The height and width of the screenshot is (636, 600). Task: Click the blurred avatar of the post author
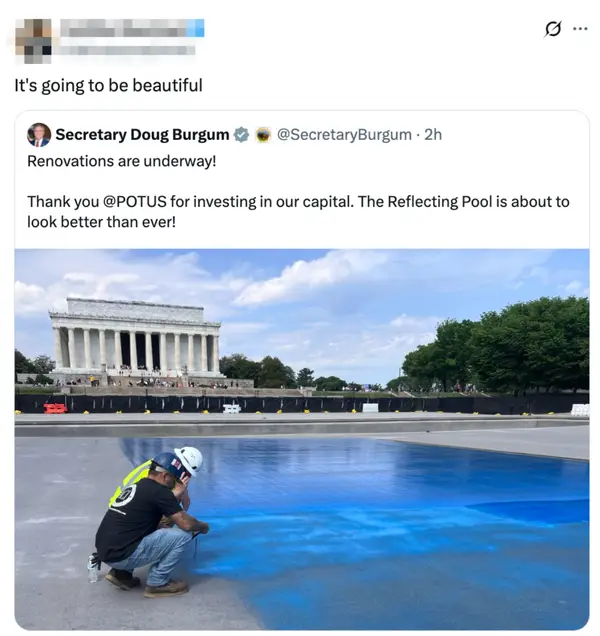click(x=34, y=41)
